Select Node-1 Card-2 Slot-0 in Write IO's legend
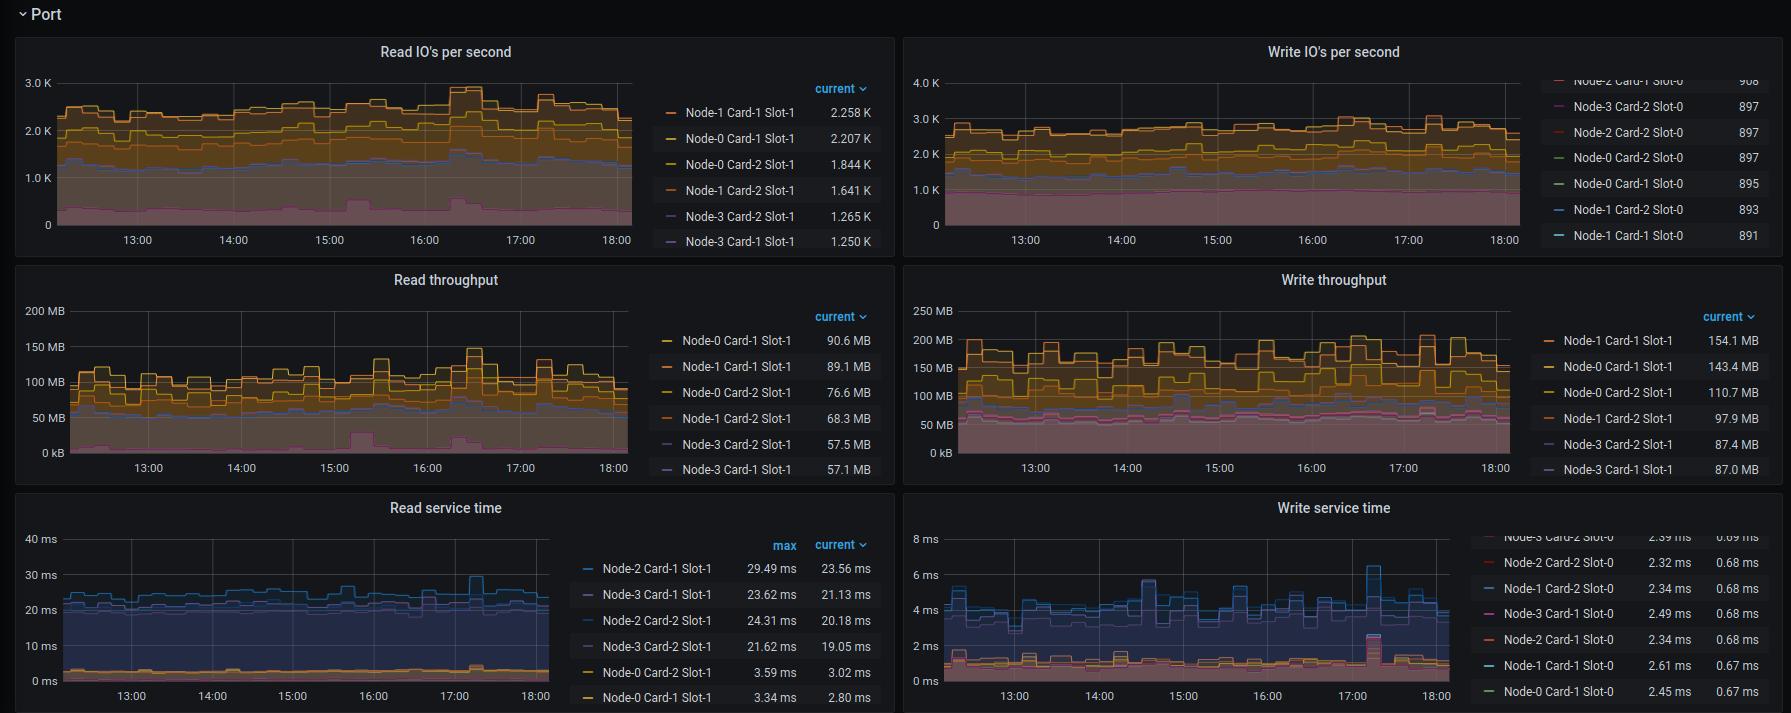This screenshot has width=1791, height=713. (1628, 210)
